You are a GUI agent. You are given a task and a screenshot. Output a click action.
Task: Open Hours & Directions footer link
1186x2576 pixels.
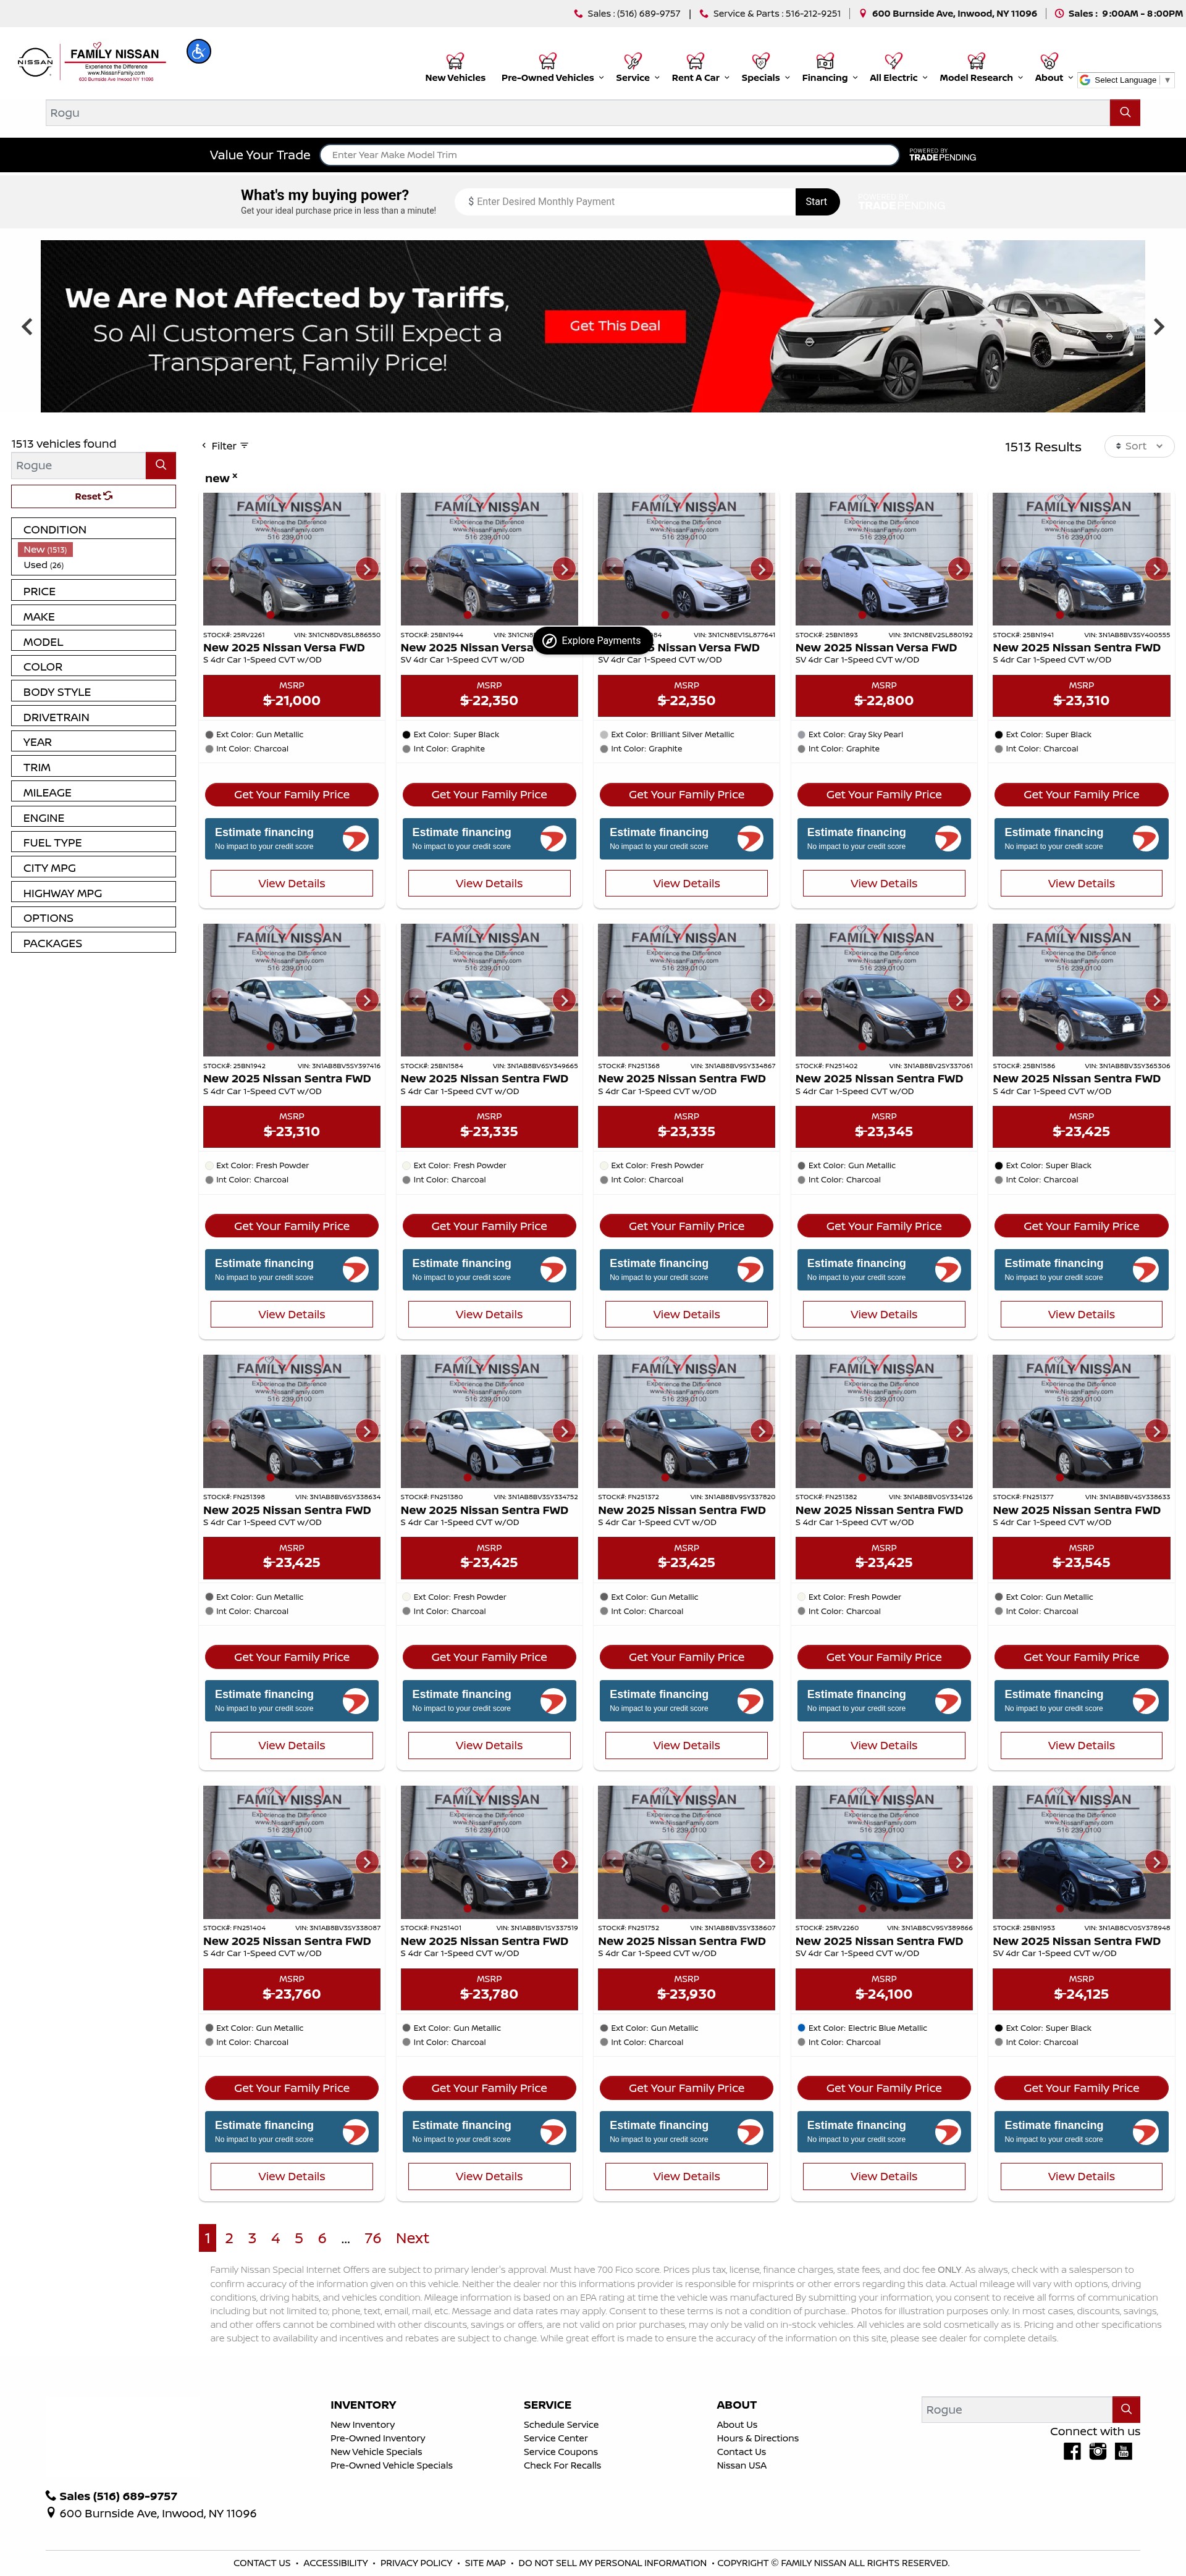[757, 2438]
